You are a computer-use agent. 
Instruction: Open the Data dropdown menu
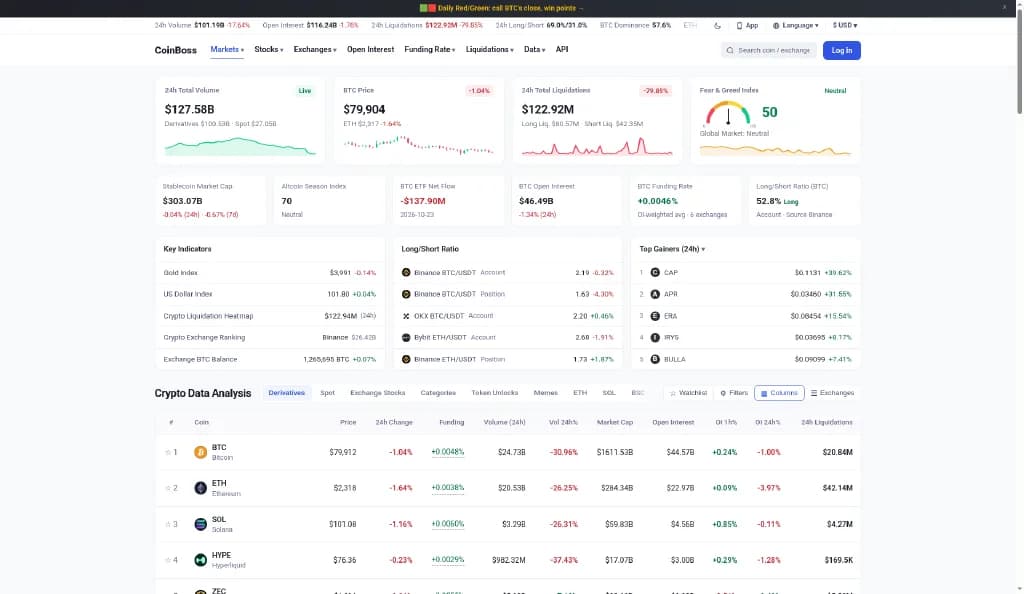pyautogui.click(x=534, y=50)
